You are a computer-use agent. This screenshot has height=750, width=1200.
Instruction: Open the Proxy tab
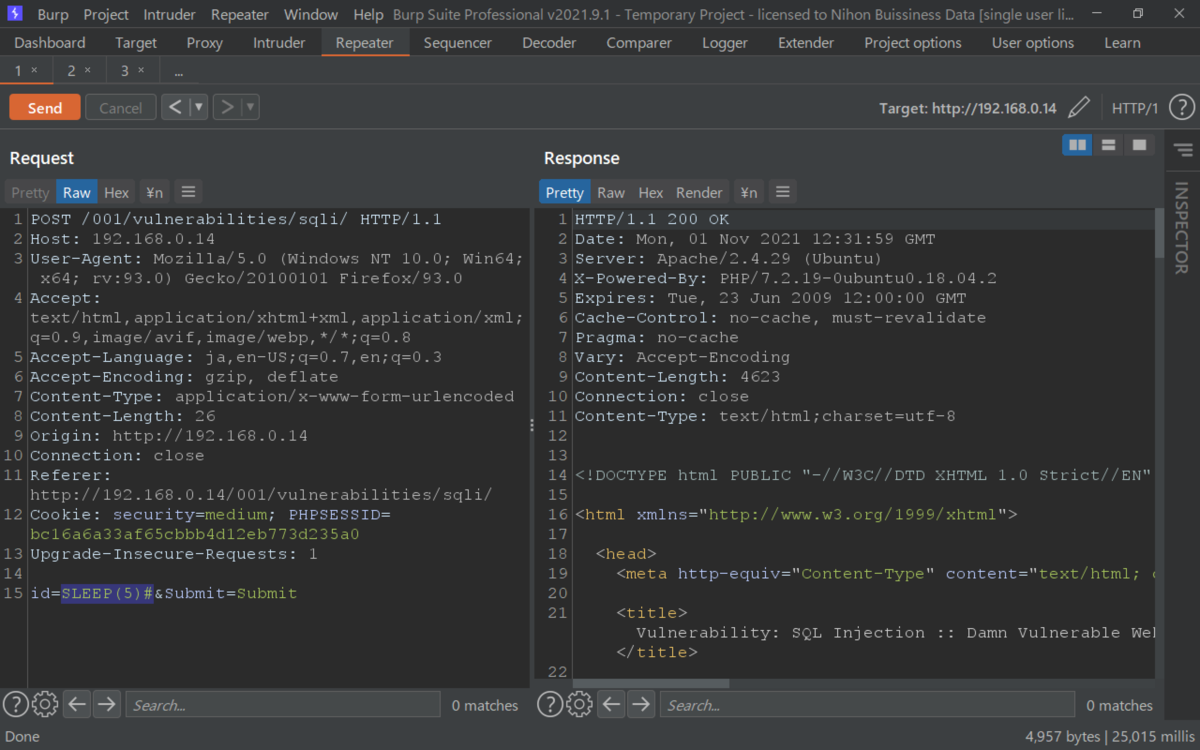[205, 43]
